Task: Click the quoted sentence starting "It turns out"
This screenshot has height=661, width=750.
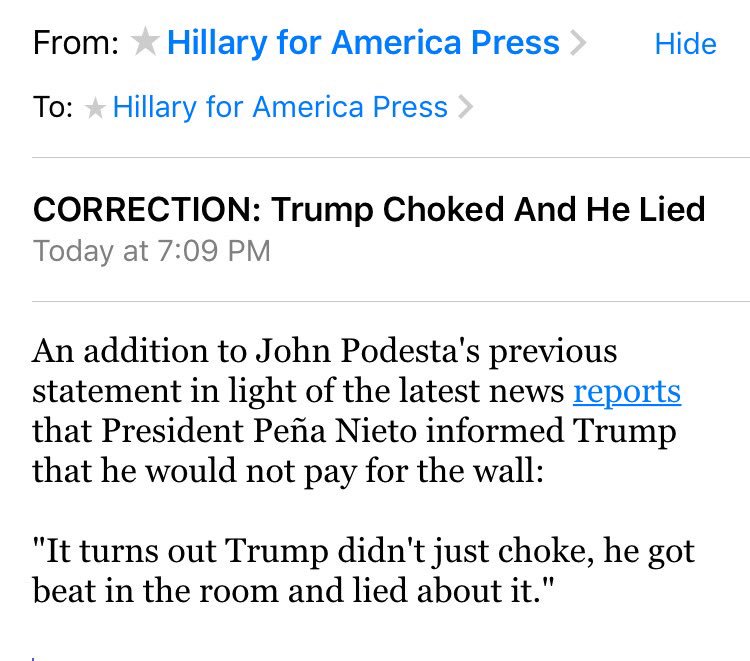Action: click(363, 571)
